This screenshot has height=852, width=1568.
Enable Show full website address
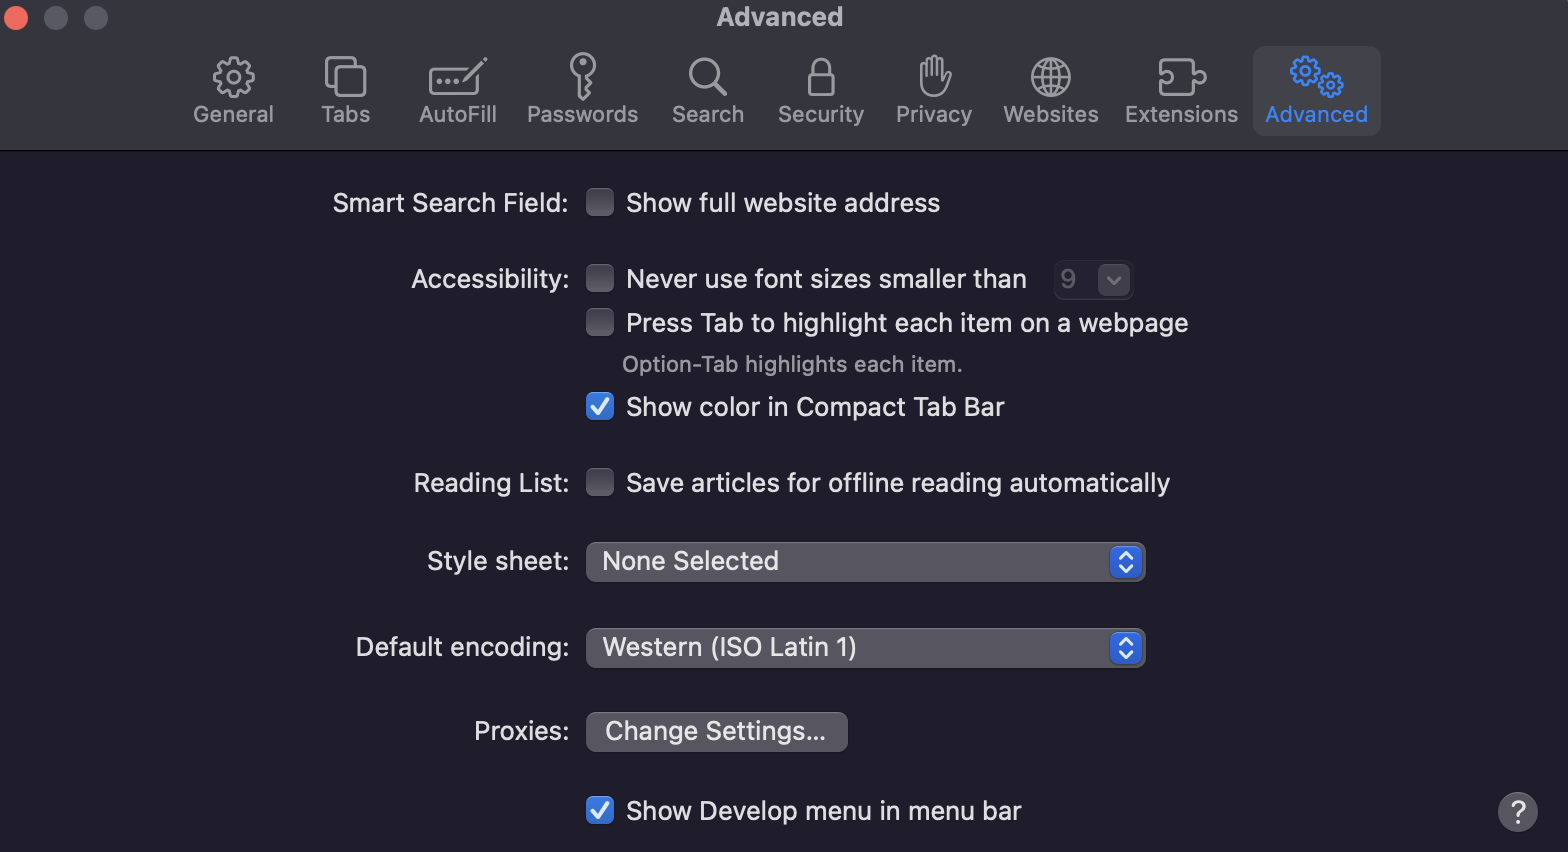coord(600,203)
